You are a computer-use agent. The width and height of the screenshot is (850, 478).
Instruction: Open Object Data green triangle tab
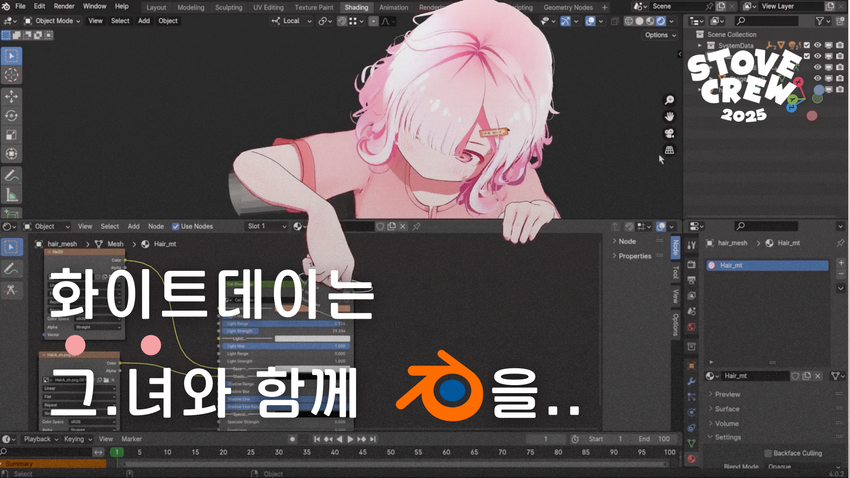(691, 444)
